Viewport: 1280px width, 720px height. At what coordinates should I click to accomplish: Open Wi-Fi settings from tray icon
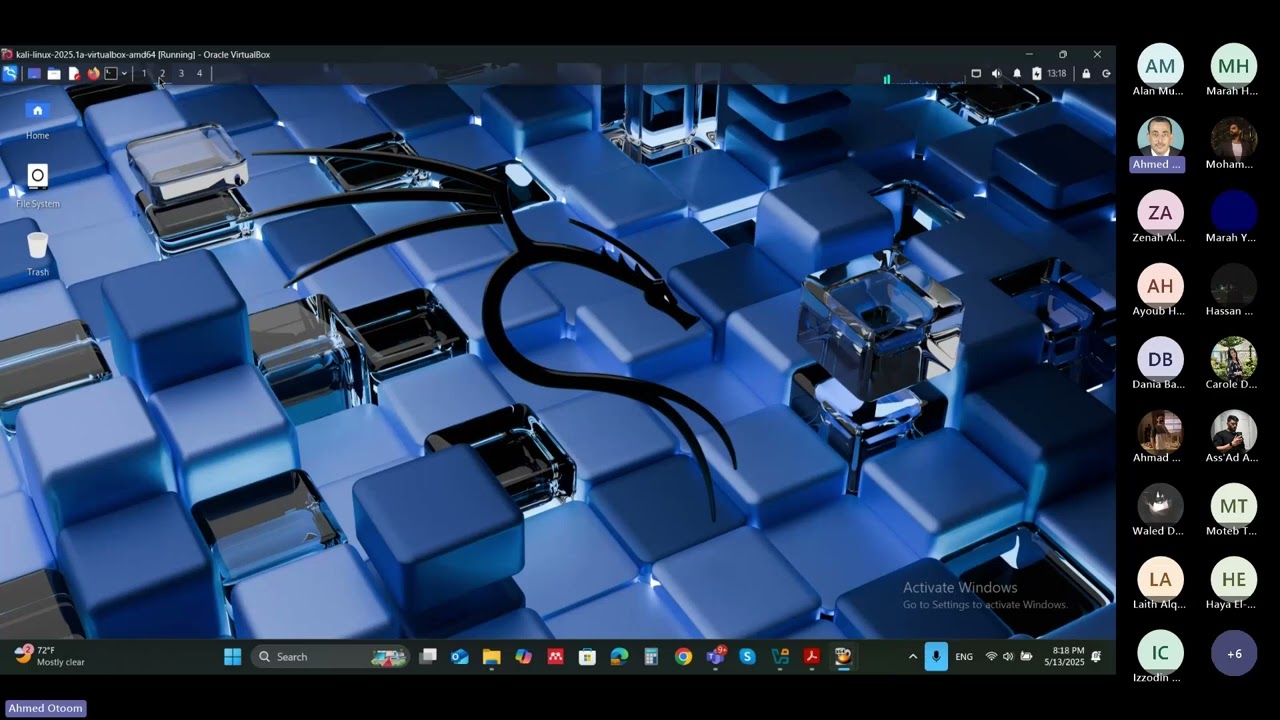pos(991,657)
